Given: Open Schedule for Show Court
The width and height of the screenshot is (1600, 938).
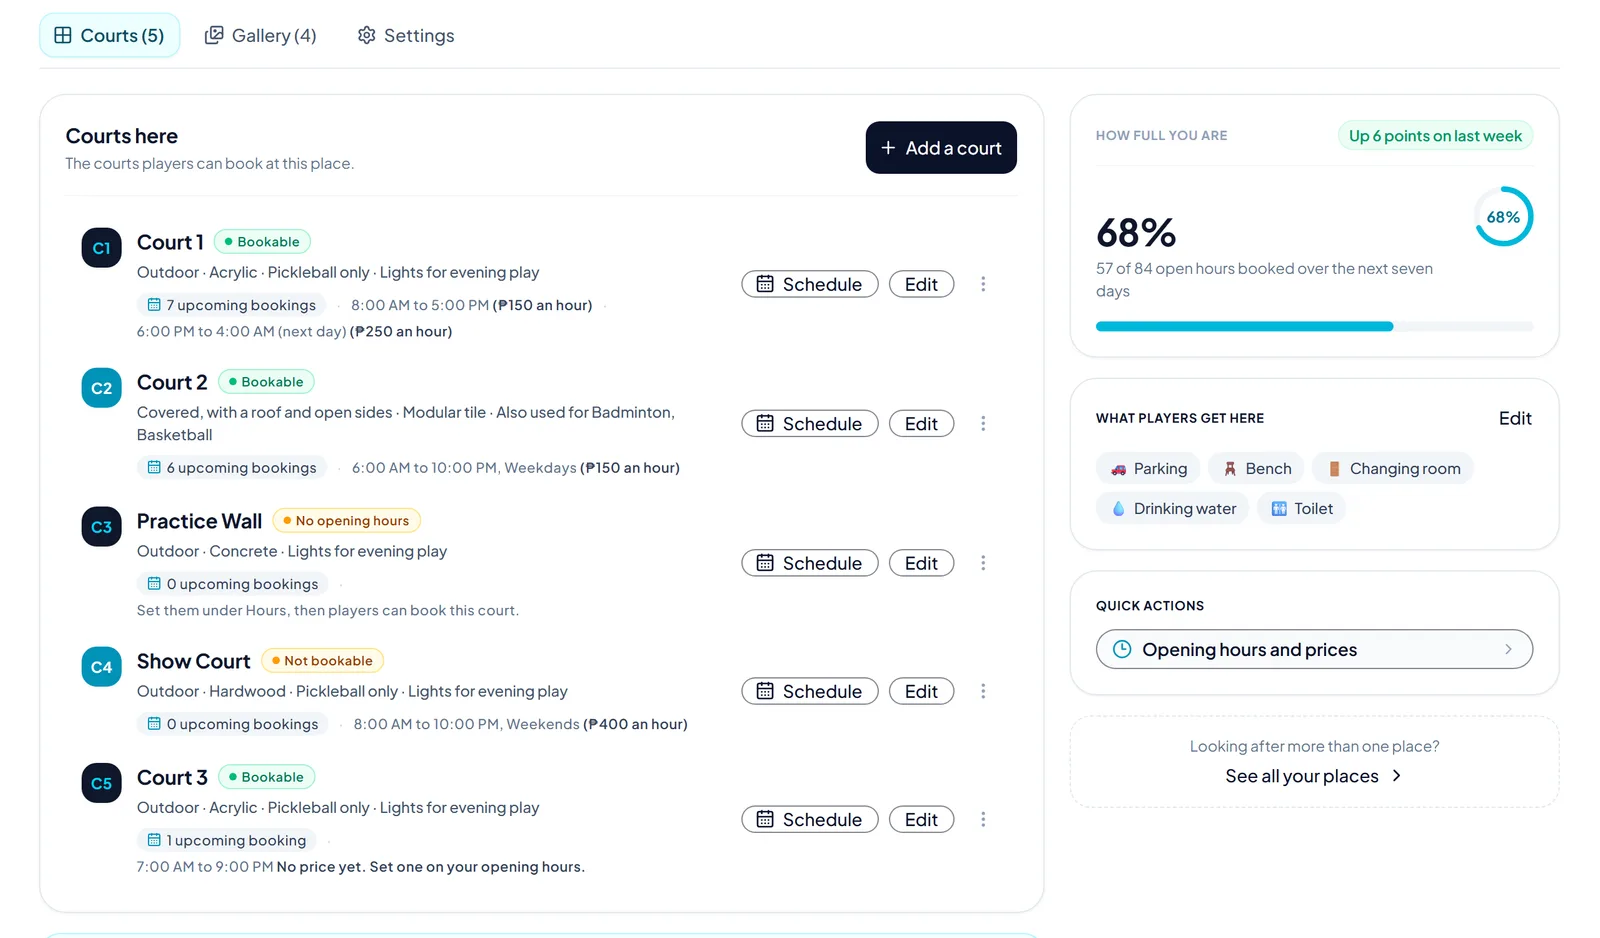Looking at the screenshot, I should [x=810, y=691].
